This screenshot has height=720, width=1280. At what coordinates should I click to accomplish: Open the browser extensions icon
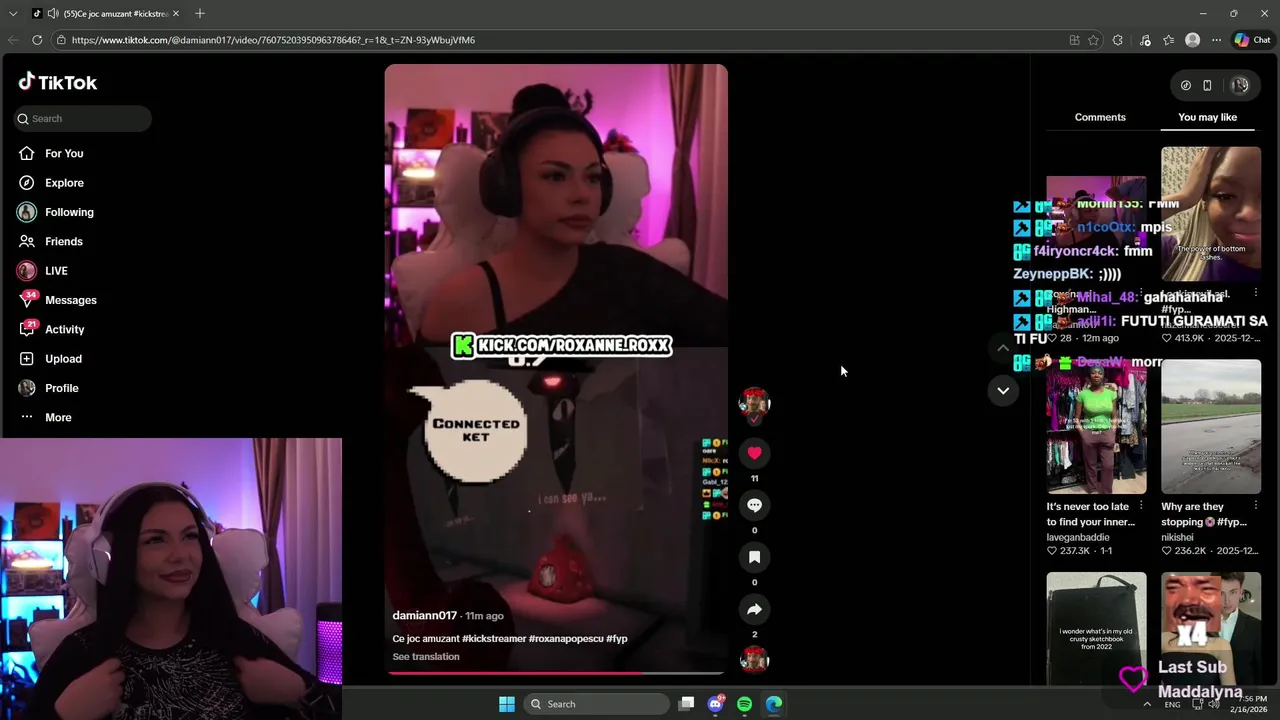[1117, 40]
